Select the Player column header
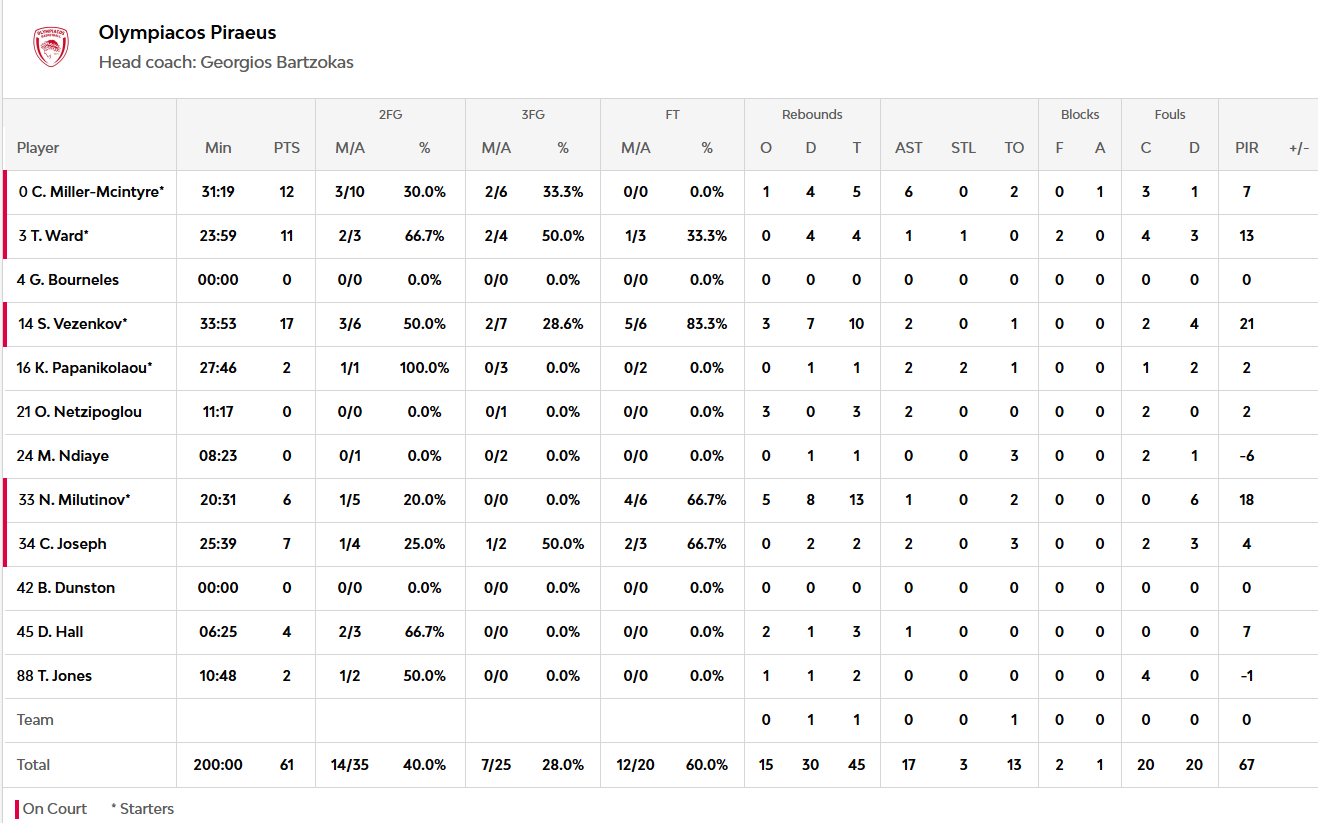The height and width of the screenshot is (823, 1318). point(38,148)
